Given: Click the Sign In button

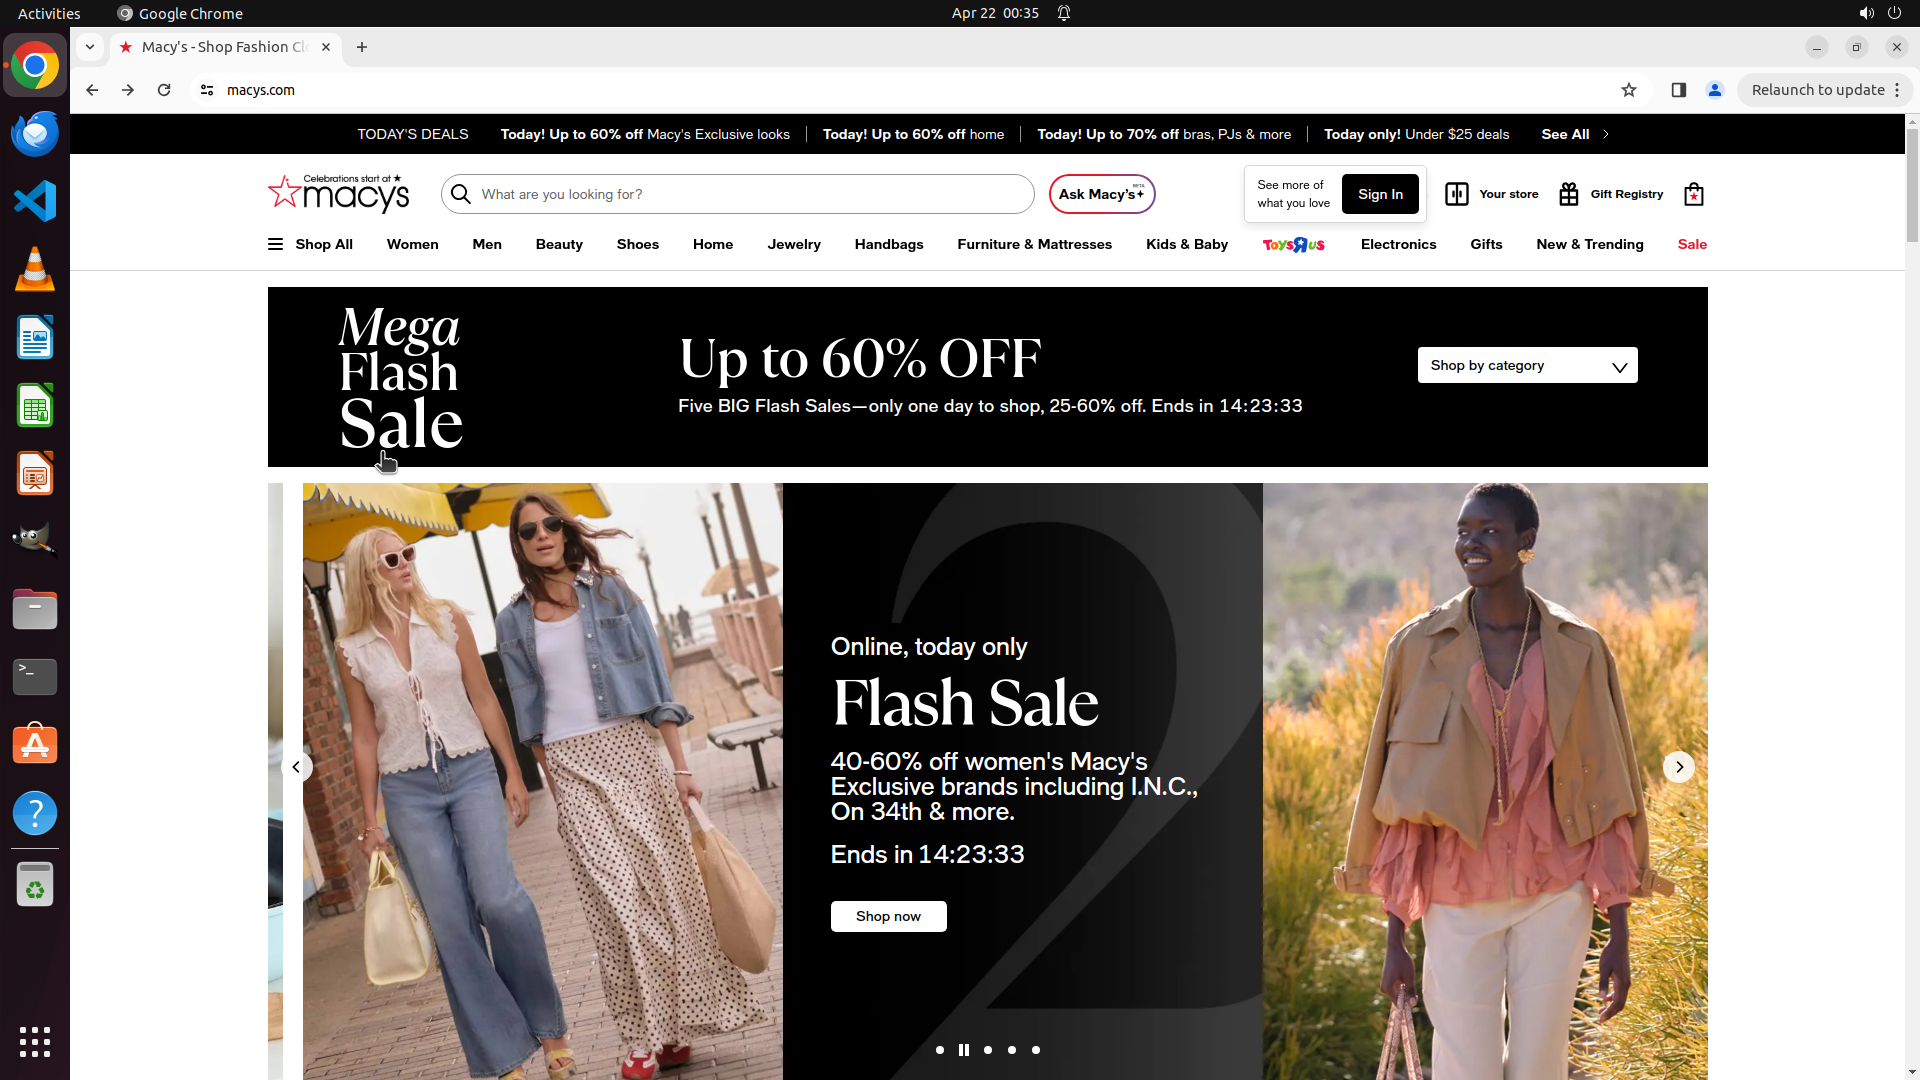Looking at the screenshot, I should pyautogui.click(x=1380, y=194).
